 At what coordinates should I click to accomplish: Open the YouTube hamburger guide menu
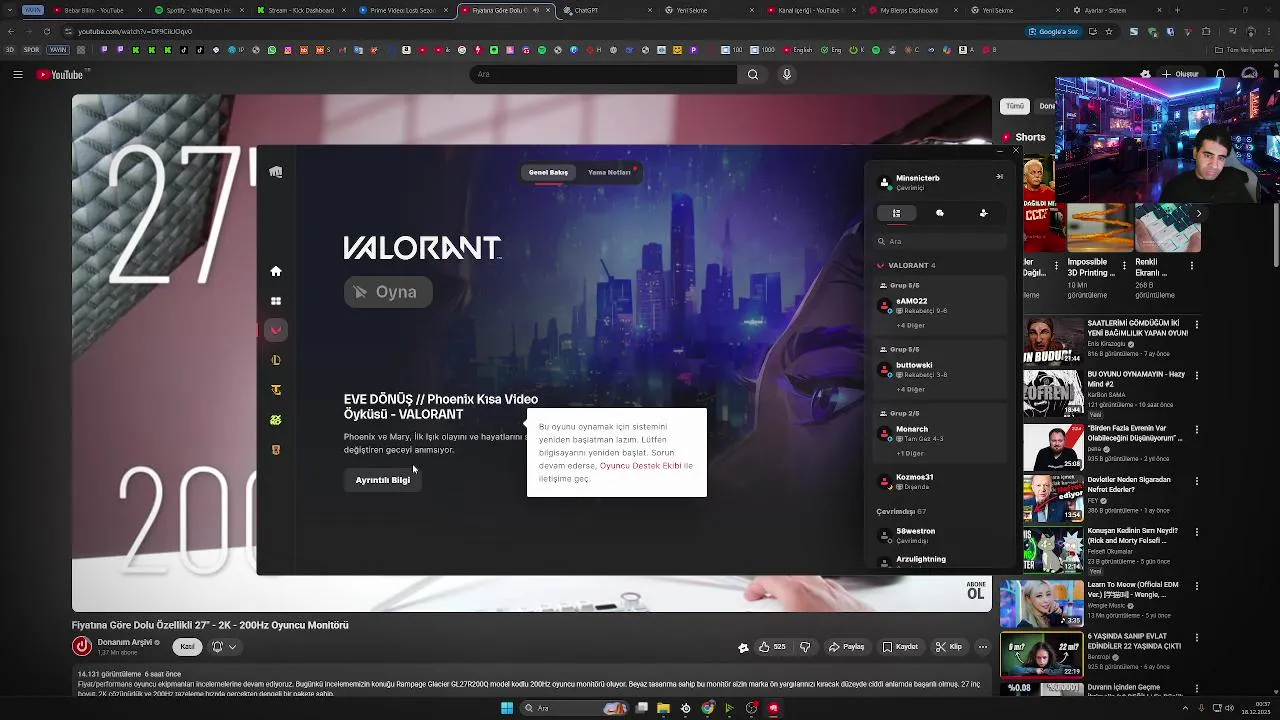17,74
